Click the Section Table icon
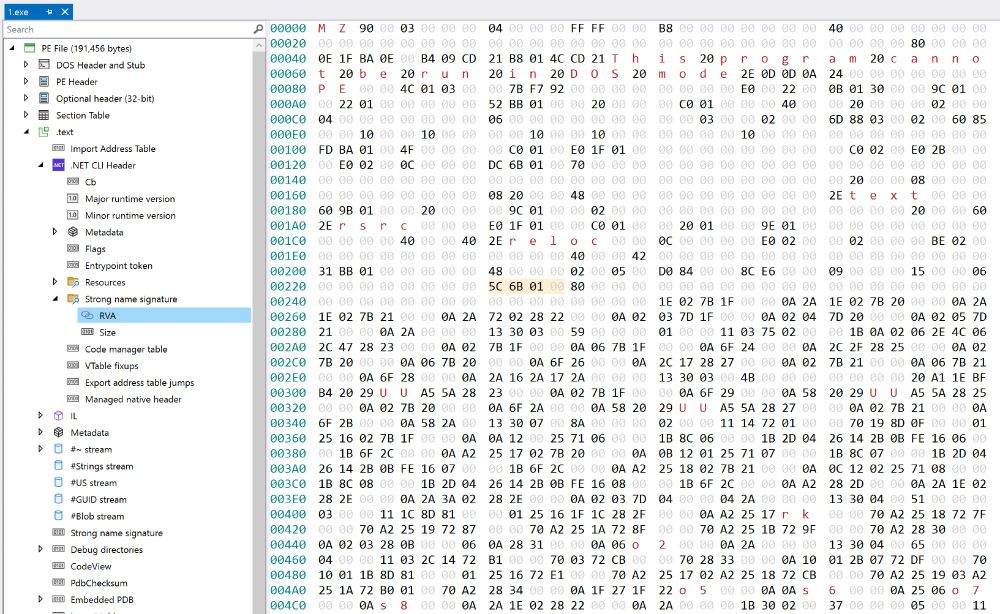 (x=44, y=115)
